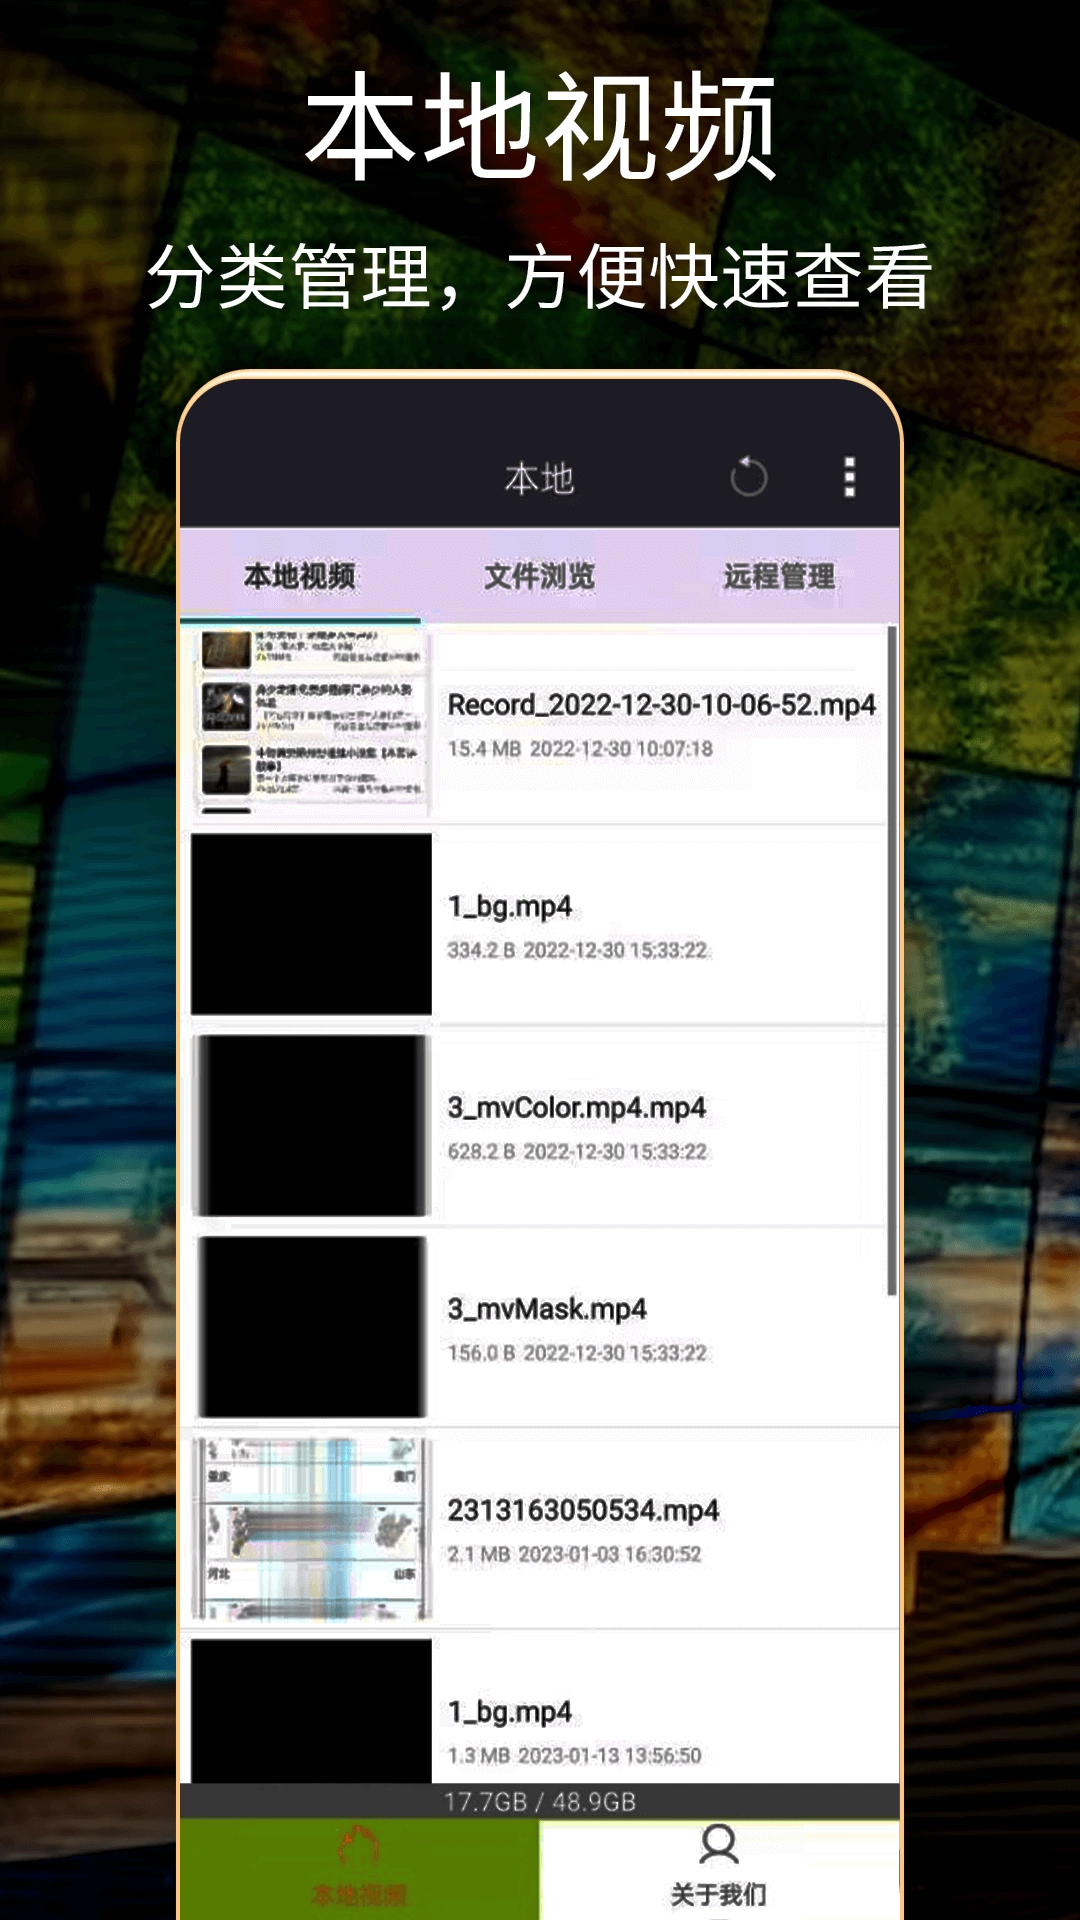This screenshot has height=1920, width=1080.
Task: Tap the 关于我们 label in bottom bar
Action: tap(718, 1894)
